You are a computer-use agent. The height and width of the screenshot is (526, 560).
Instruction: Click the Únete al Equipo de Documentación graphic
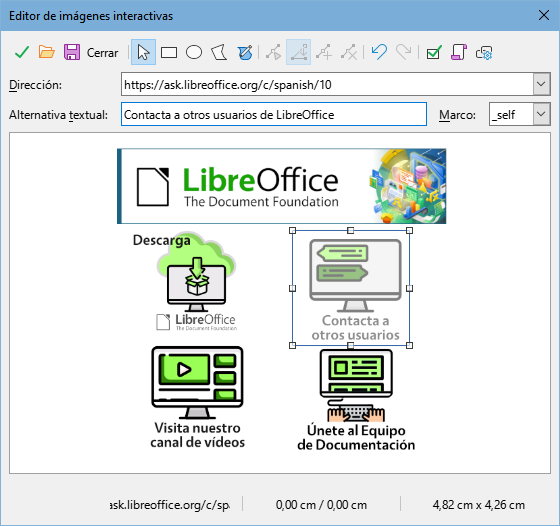[356, 400]
